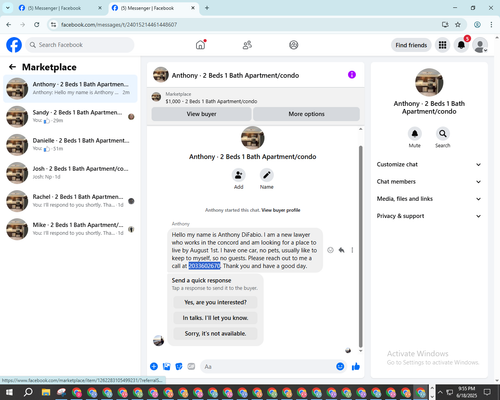Screen dimensions: 500x400
Task: Expand Chat members section
Action: coord(429,182)
